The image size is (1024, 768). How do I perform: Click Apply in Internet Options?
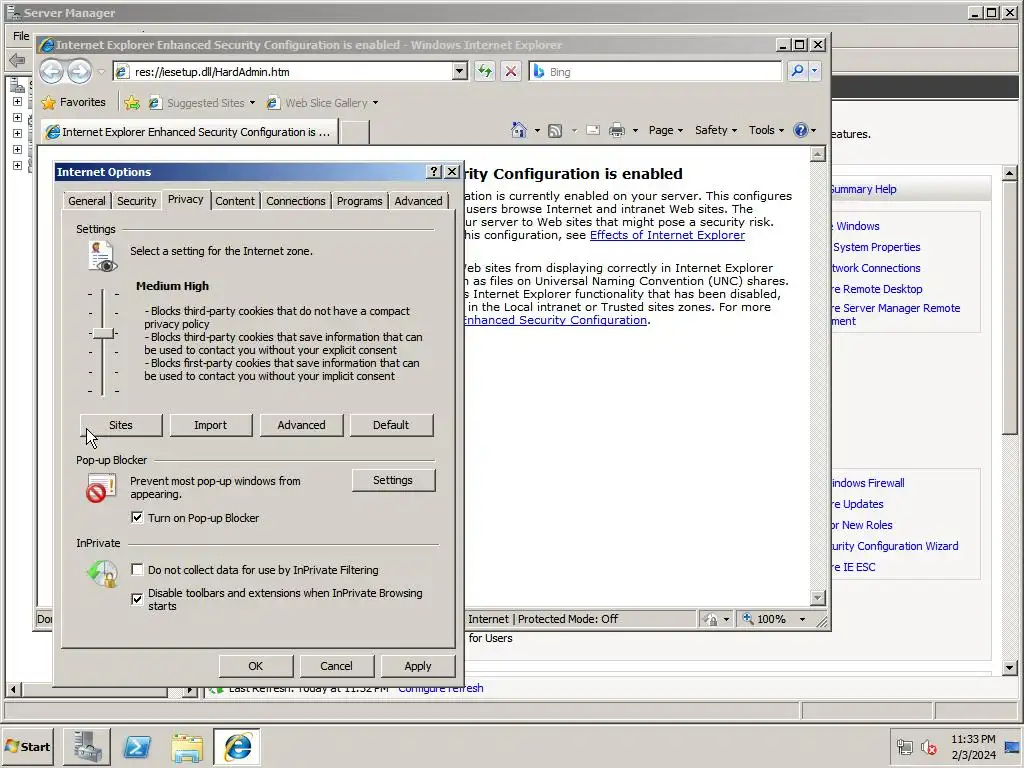[x=418, y=666]
